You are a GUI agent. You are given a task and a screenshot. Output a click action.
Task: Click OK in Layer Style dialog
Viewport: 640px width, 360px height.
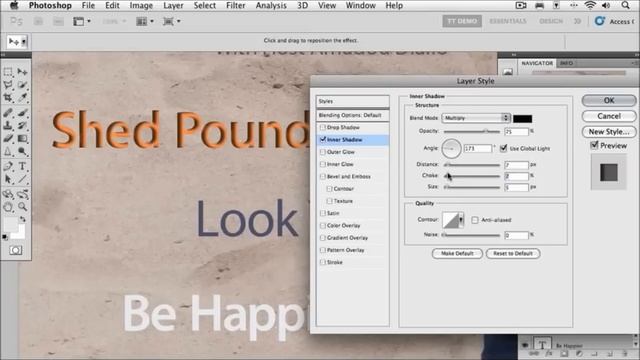click(x=609, y=100)
